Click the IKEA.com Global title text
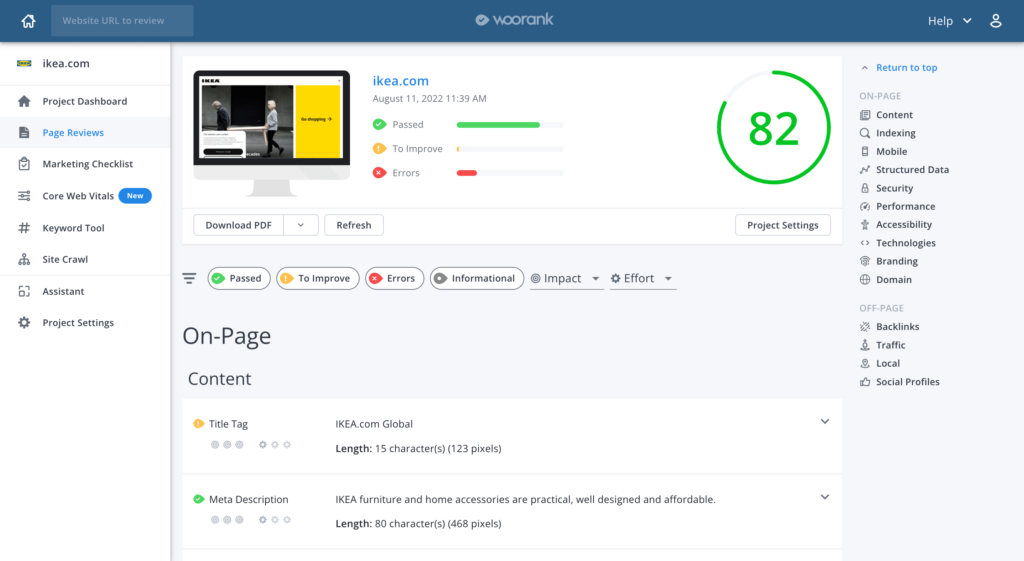The image size is (1024, 561). 374,424
